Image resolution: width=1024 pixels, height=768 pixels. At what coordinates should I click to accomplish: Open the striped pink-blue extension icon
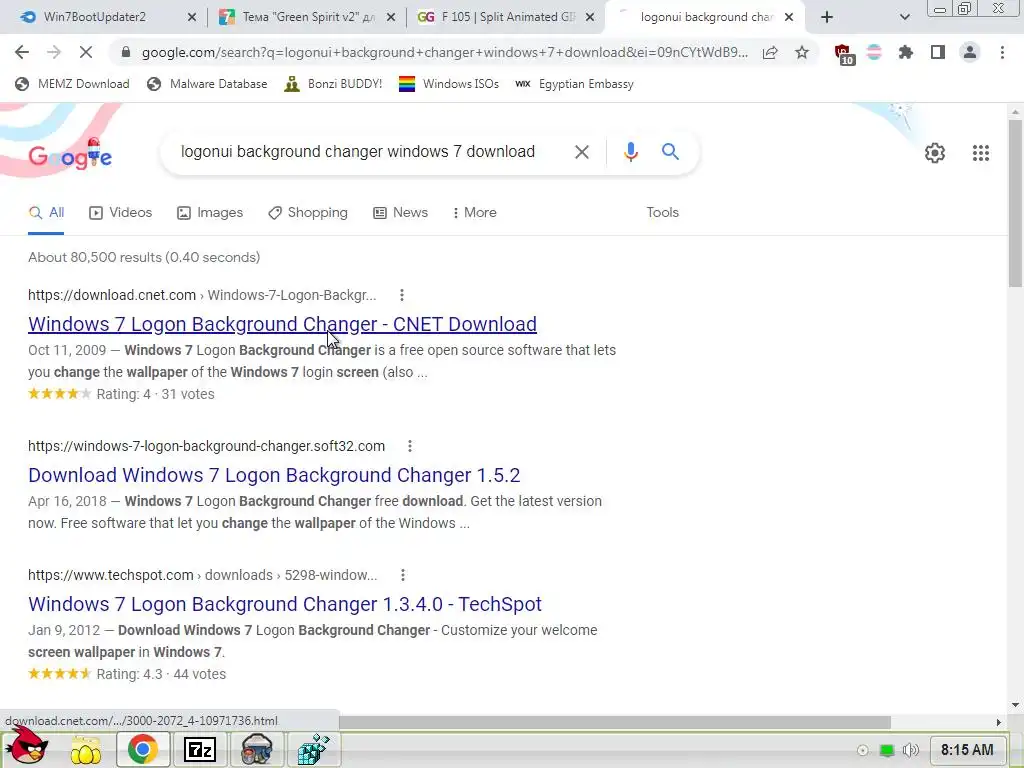[874, 52]
